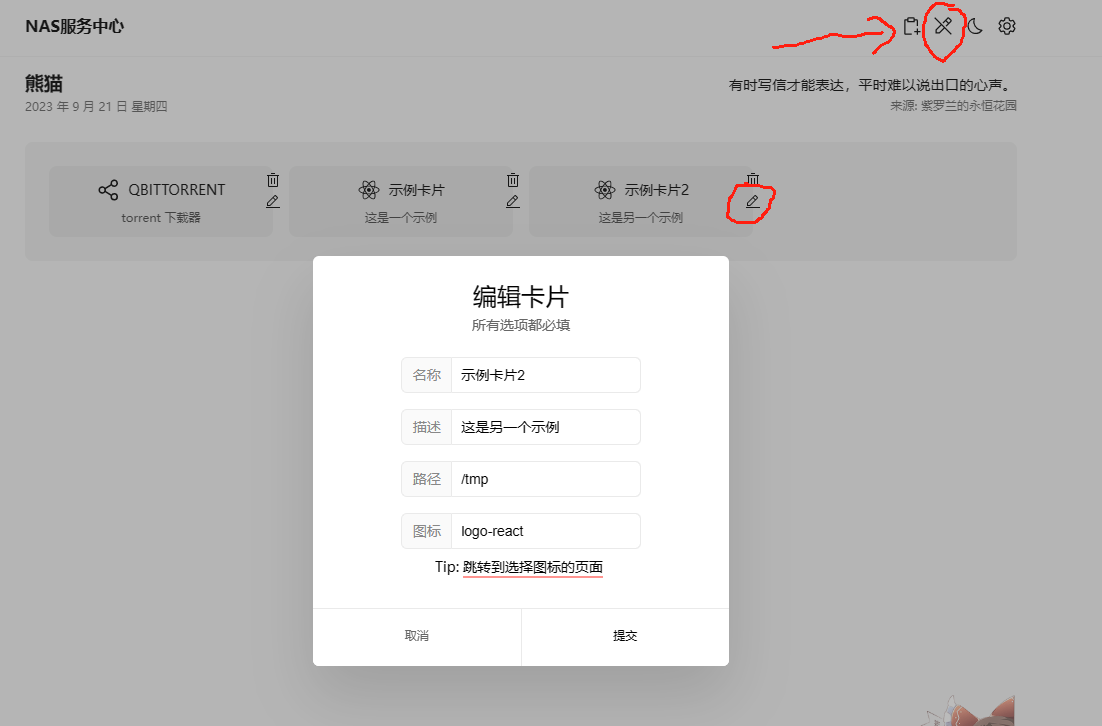Click the 取消 button
1102x726 pixels.
[x=417, y=636]
